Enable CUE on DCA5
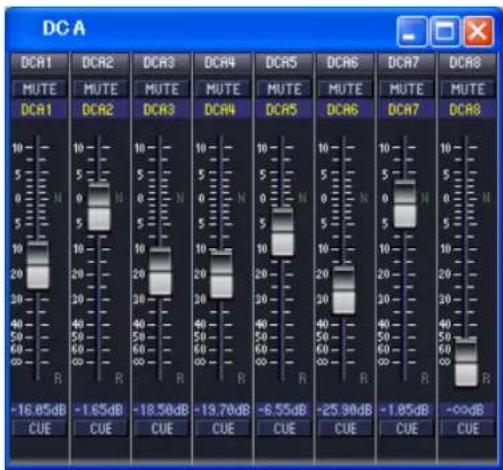The width and height of the screenshot is (503, 470). 284,428
